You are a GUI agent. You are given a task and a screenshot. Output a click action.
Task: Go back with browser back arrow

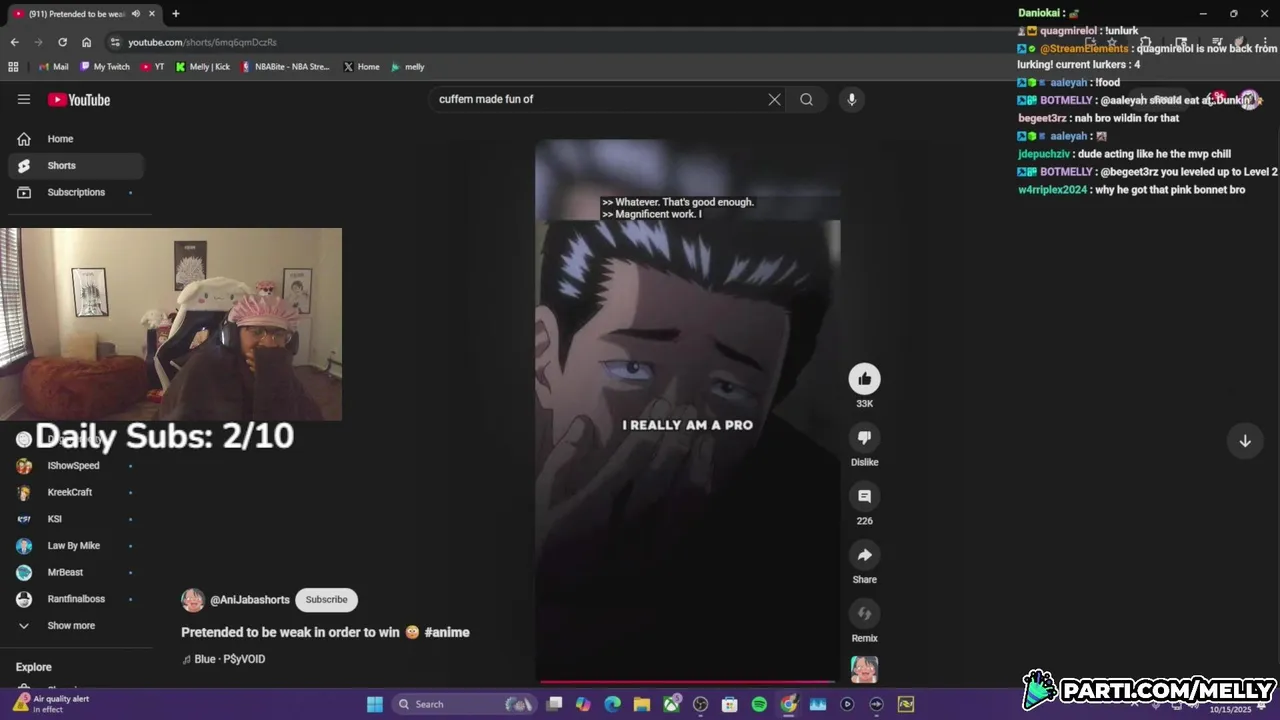point(14,42)
